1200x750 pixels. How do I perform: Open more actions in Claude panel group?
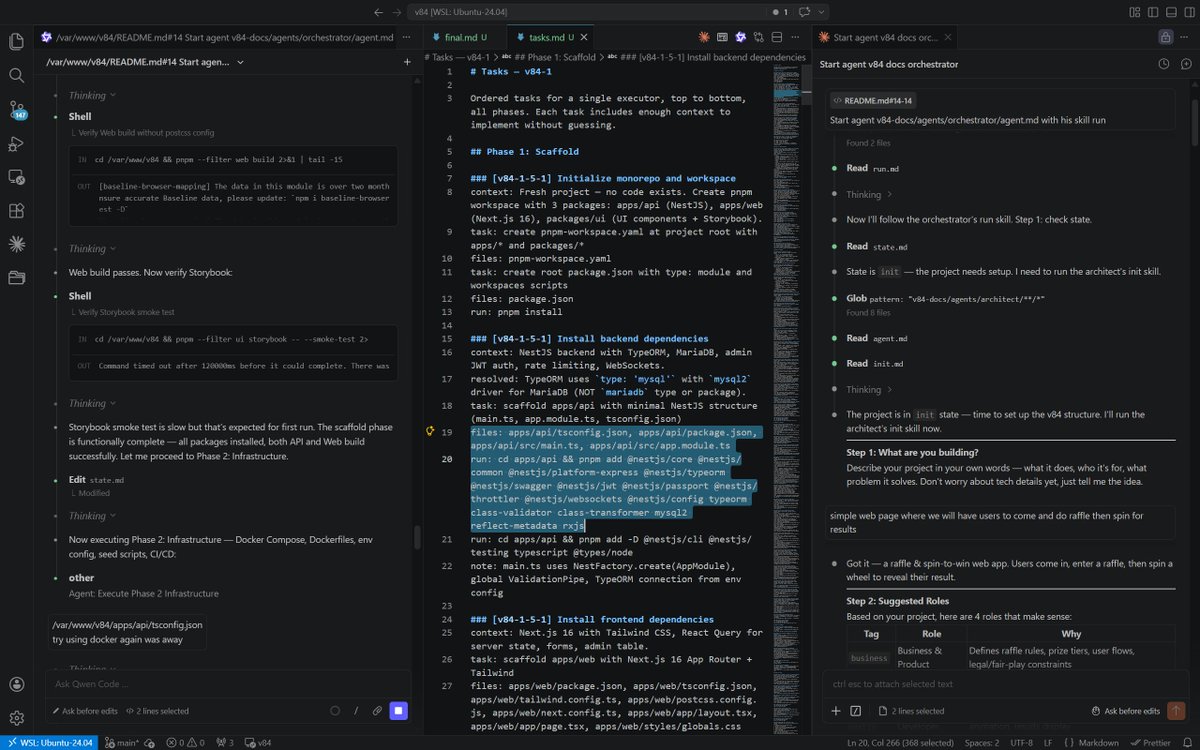1185,36
